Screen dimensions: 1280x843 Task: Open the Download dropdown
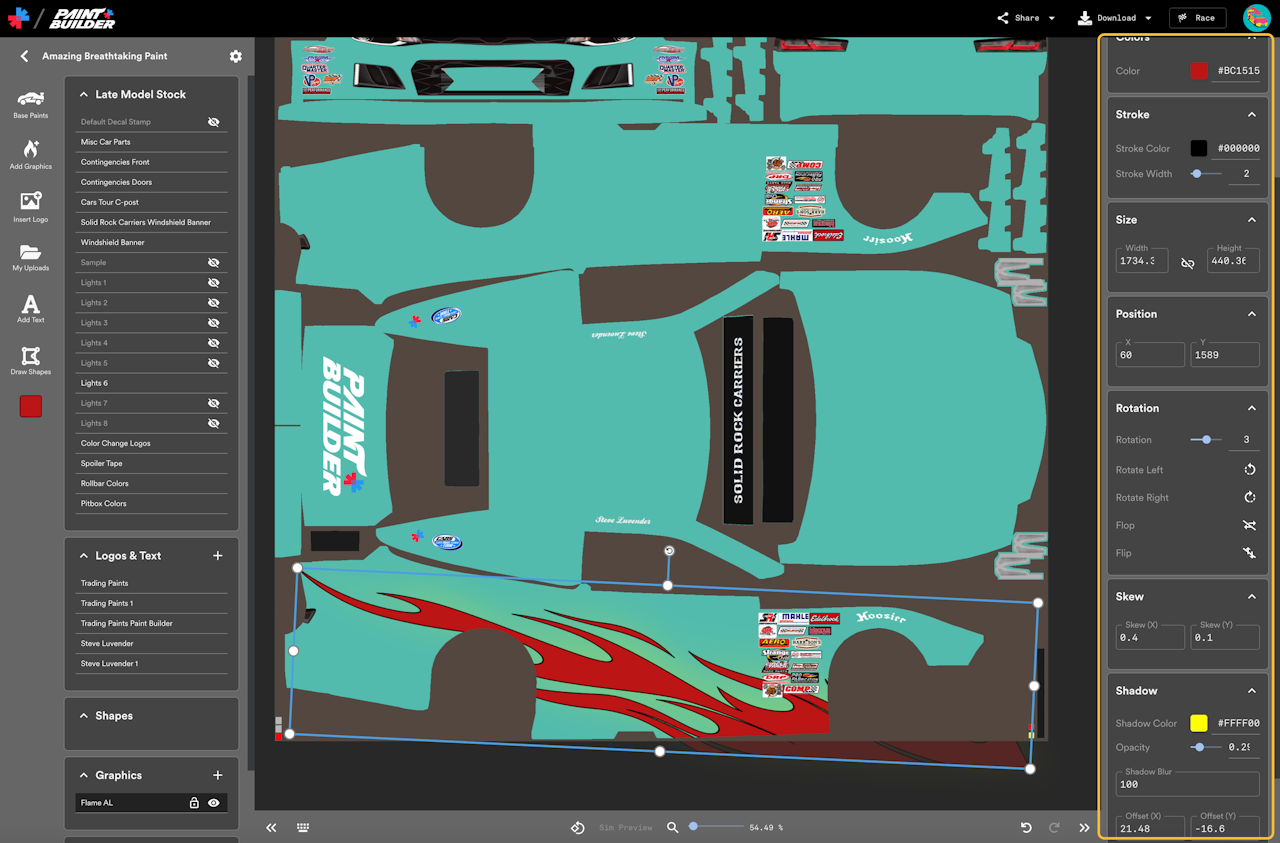click(1114, 18)
